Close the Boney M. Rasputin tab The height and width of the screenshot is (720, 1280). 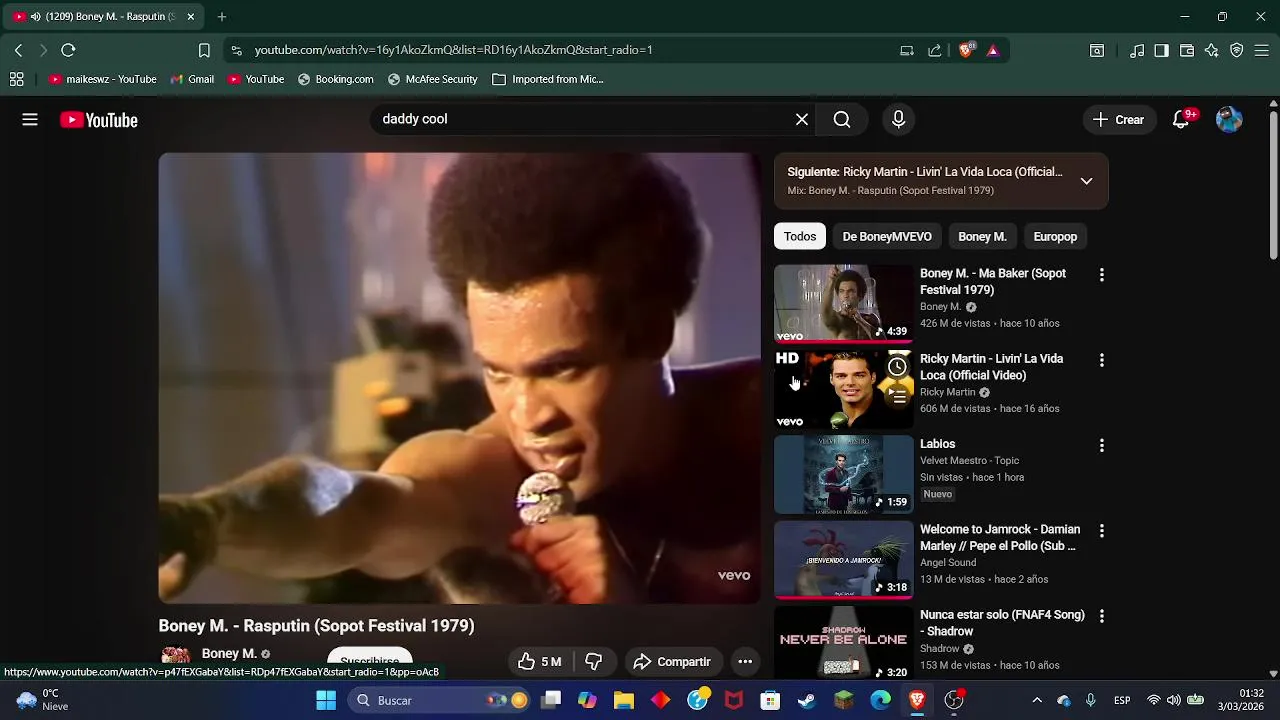point(190,16)
